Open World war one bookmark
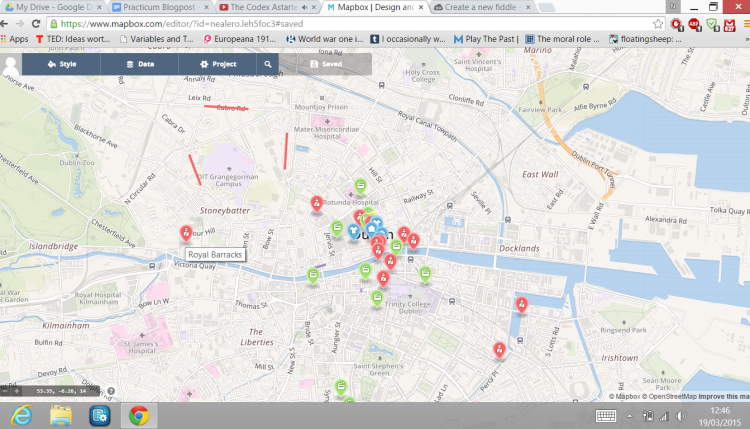 pos(325,39)
